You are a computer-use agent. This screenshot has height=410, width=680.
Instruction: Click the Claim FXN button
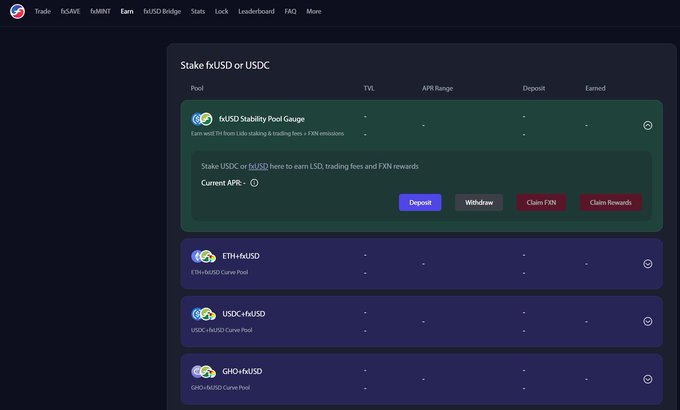pos(541,203)
